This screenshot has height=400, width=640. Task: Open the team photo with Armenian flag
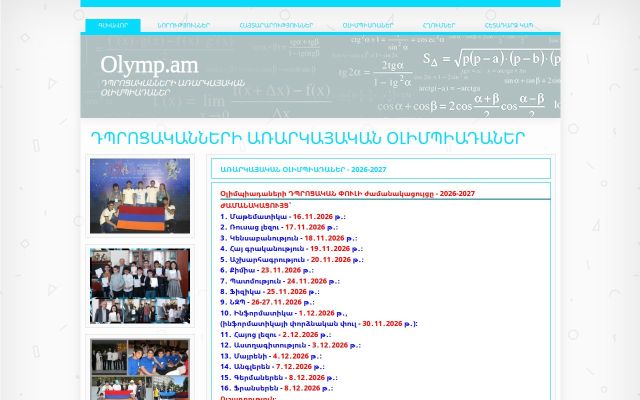point(140,196)
